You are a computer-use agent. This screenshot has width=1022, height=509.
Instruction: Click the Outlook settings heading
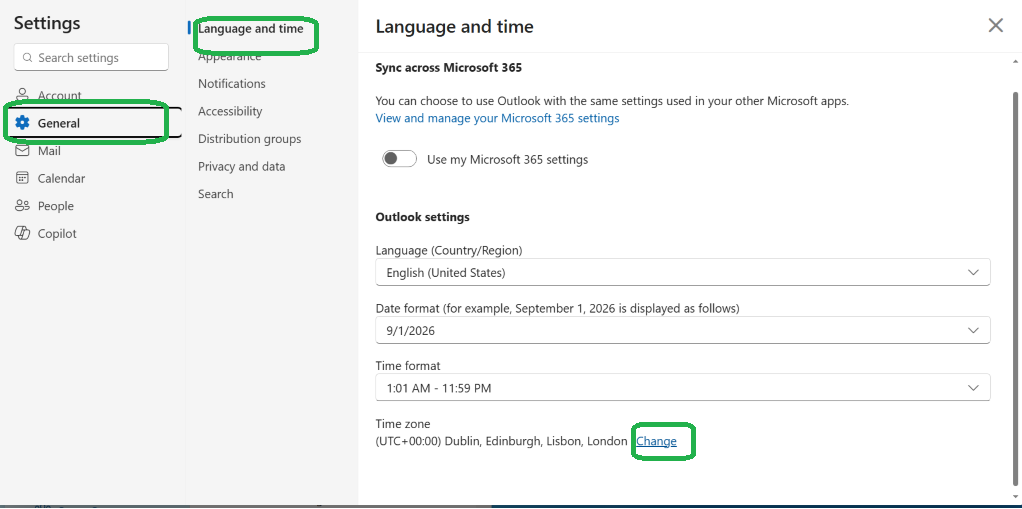coord(422,217)
